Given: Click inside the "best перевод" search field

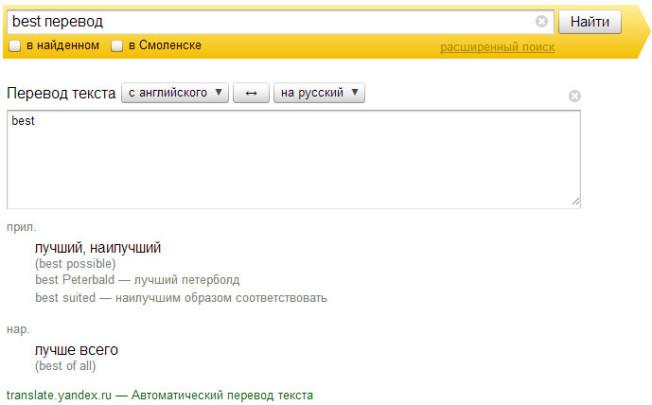Looking at the screenshot, I should 270,21.
